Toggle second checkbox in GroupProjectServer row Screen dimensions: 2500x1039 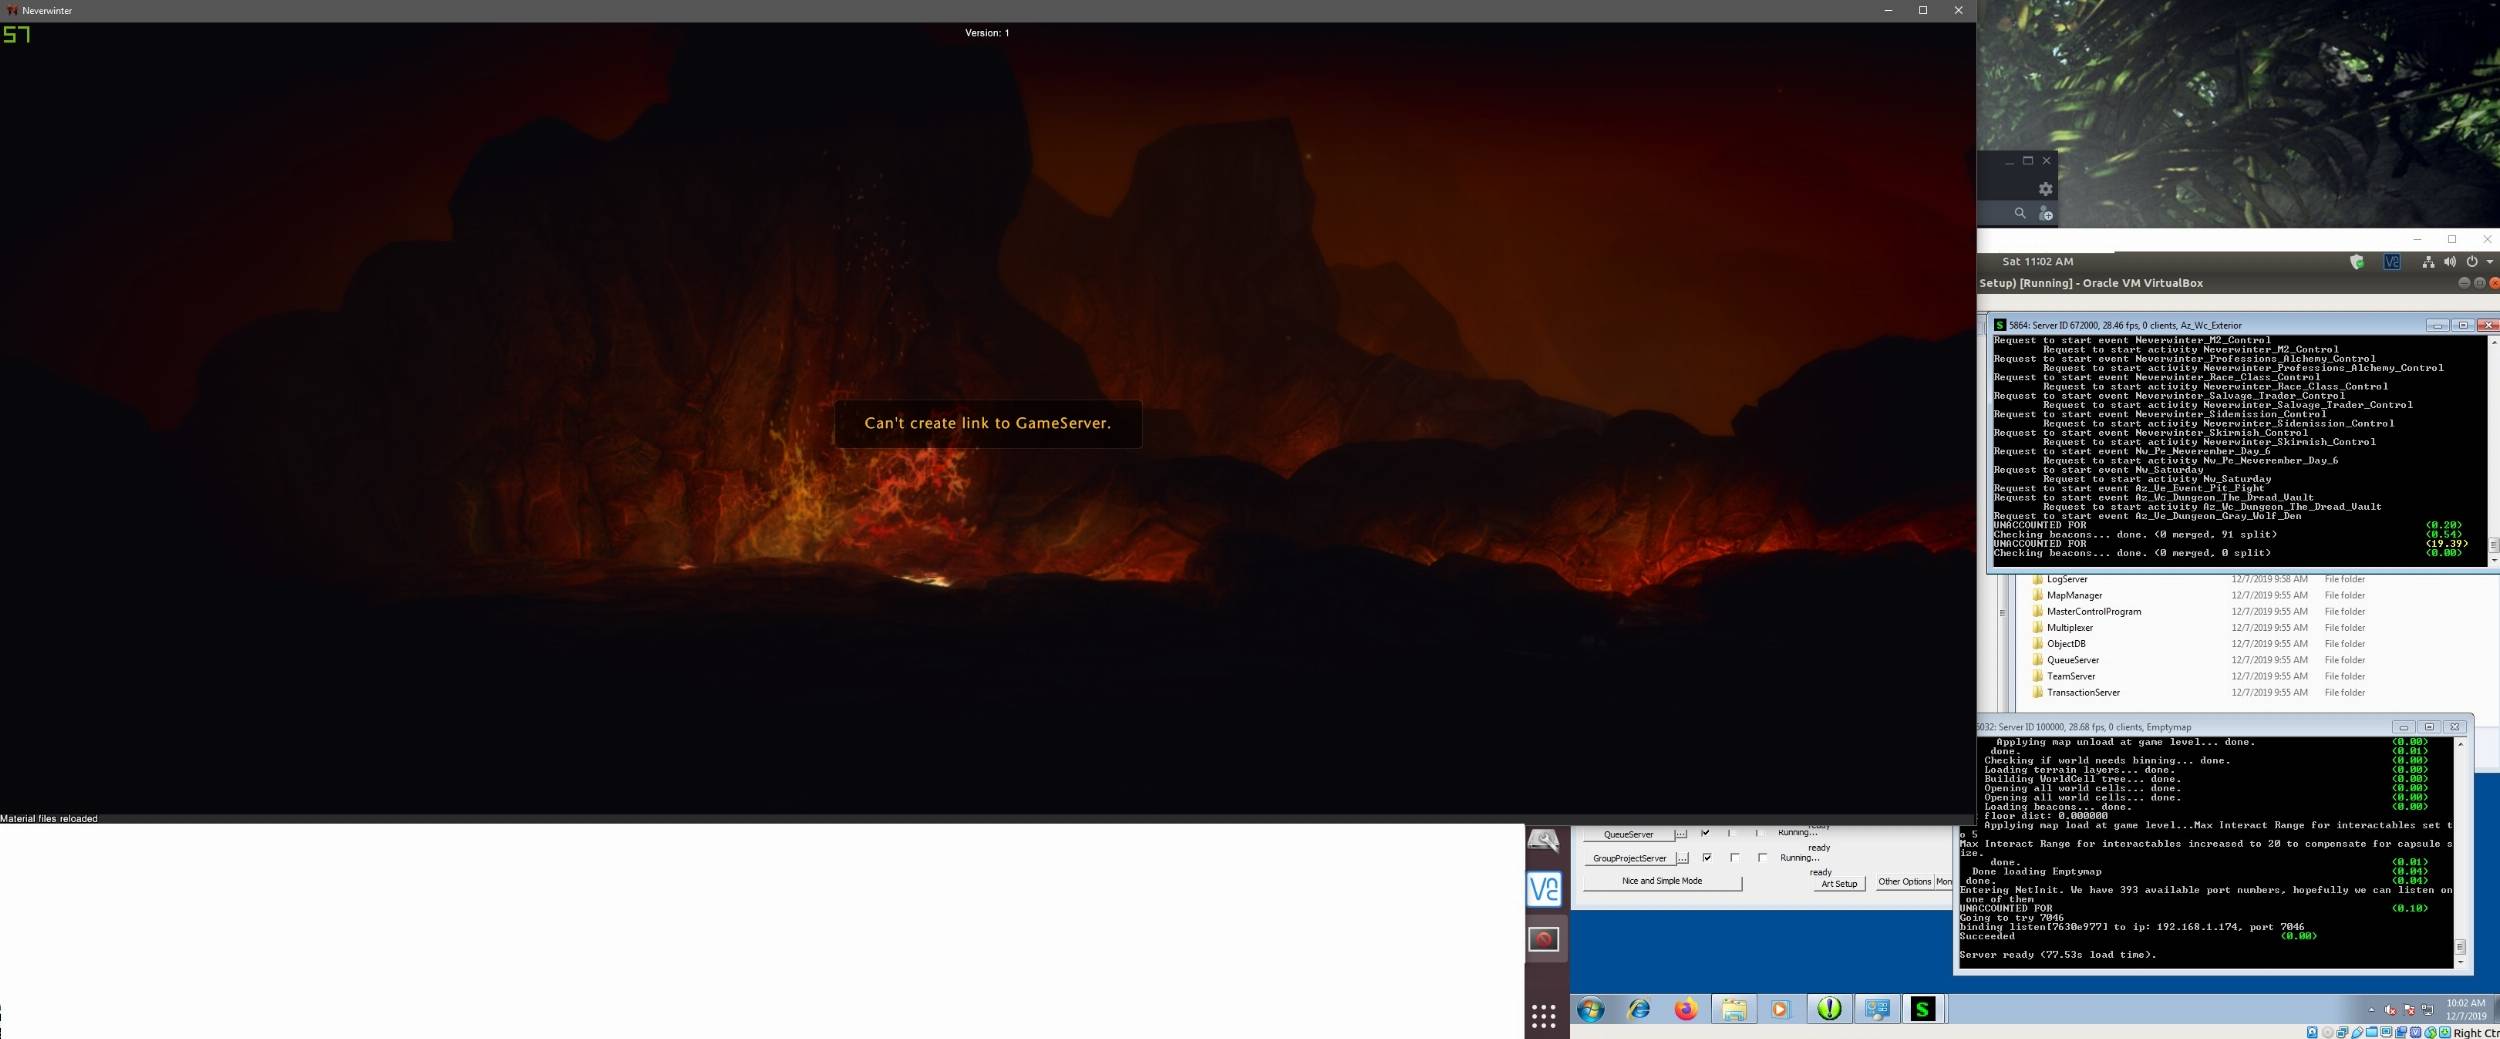pos(1734,857)
